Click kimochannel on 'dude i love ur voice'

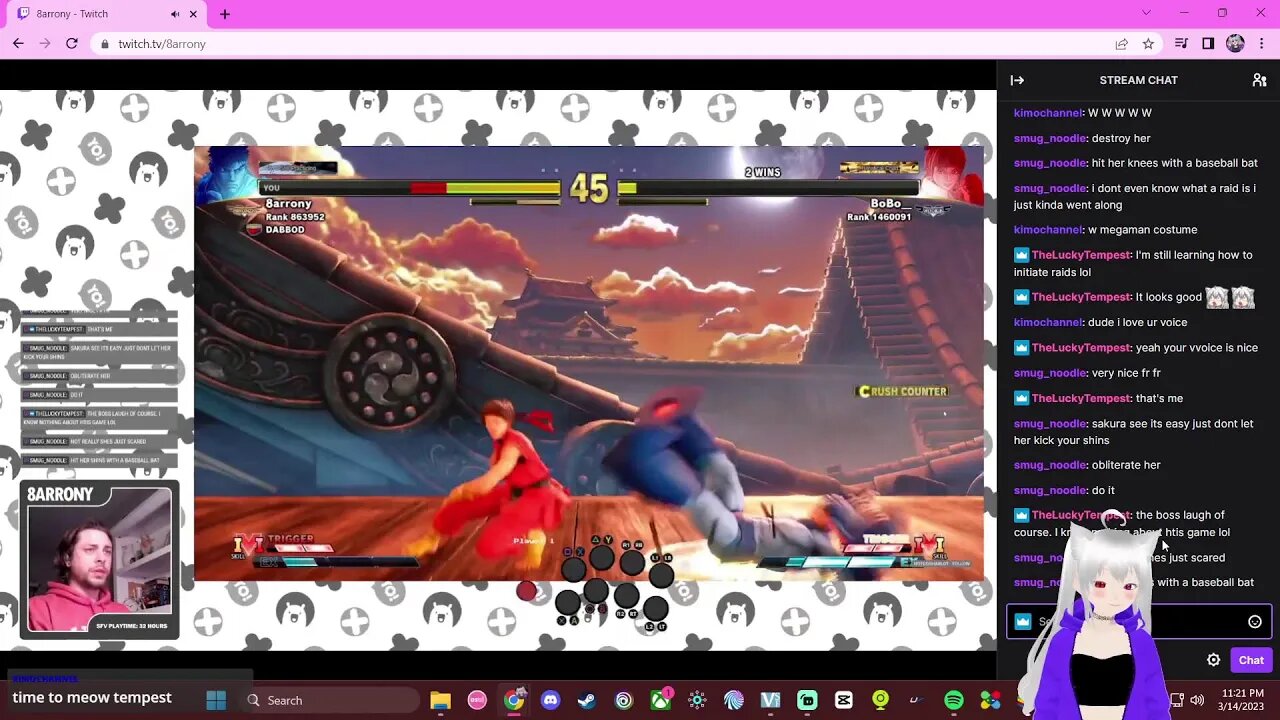[x=1048, y=322]
